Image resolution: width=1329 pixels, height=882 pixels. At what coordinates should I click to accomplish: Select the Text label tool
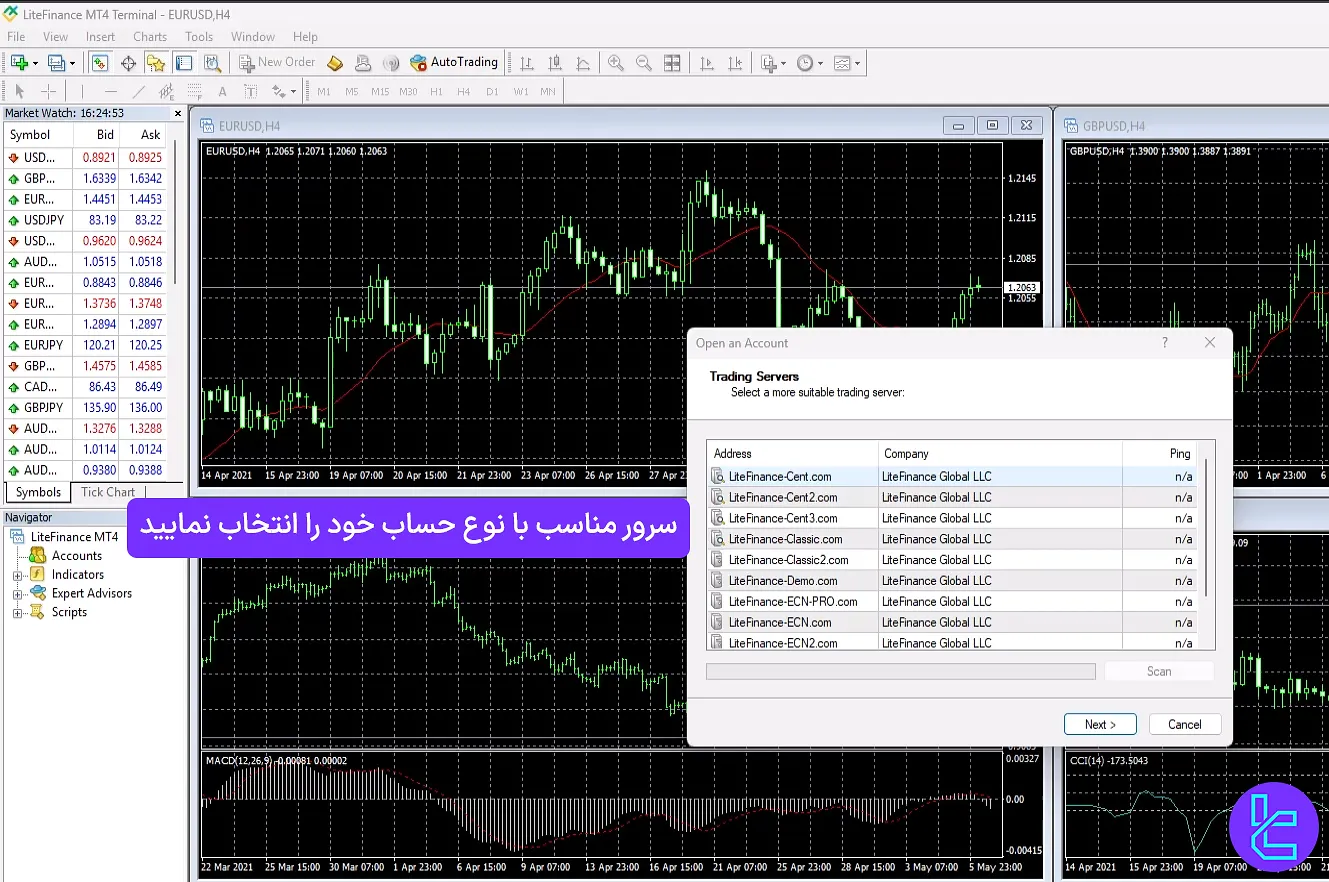252,90
